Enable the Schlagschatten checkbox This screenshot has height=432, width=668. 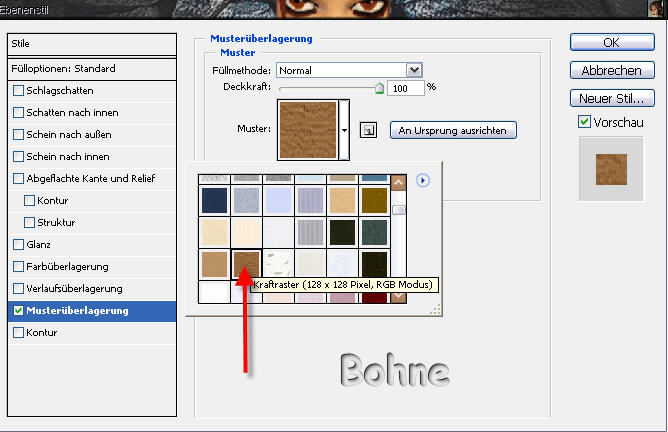[19, 91]
